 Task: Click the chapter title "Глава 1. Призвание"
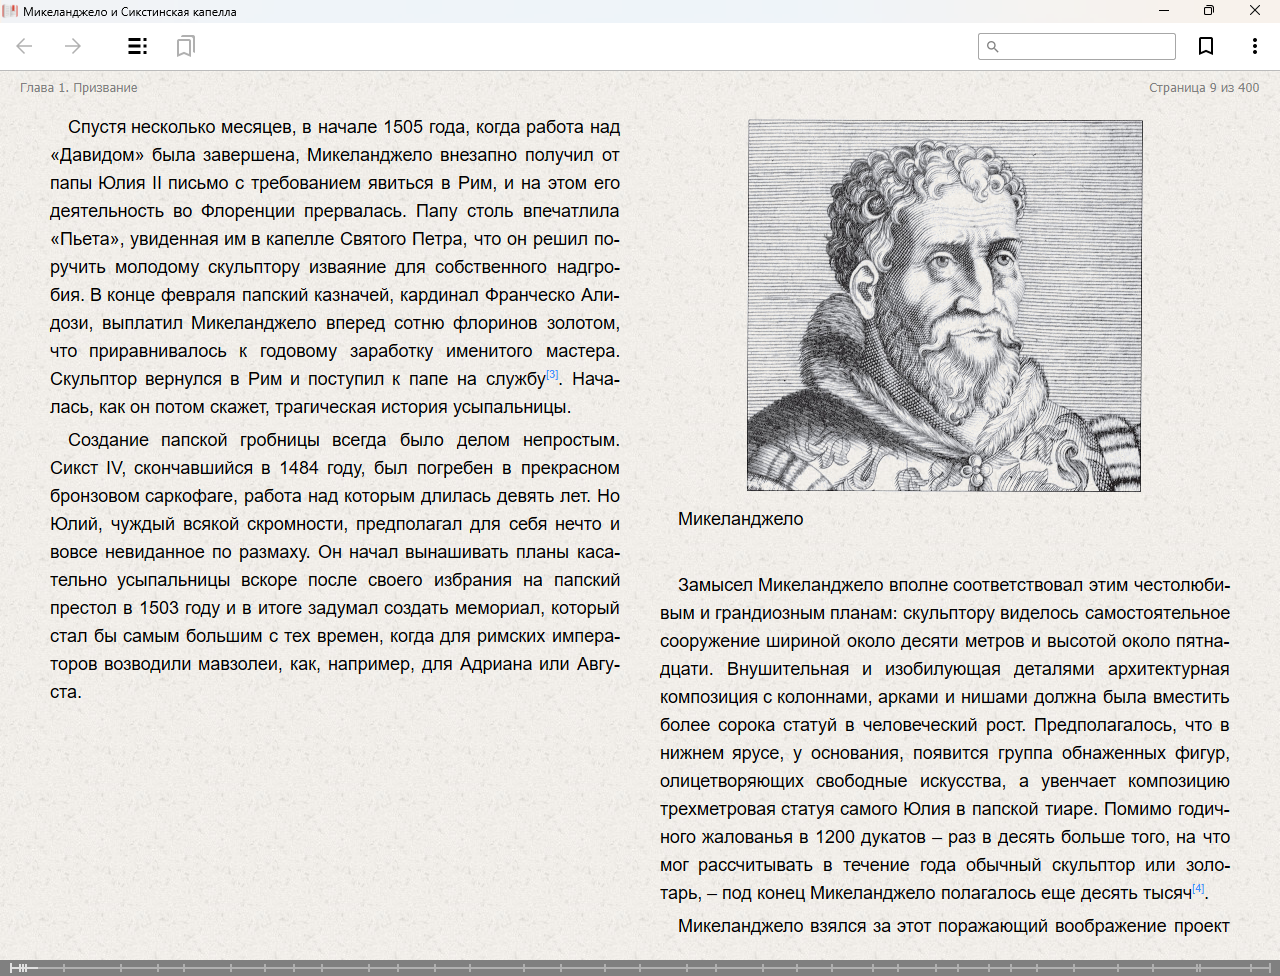point(79,88)
